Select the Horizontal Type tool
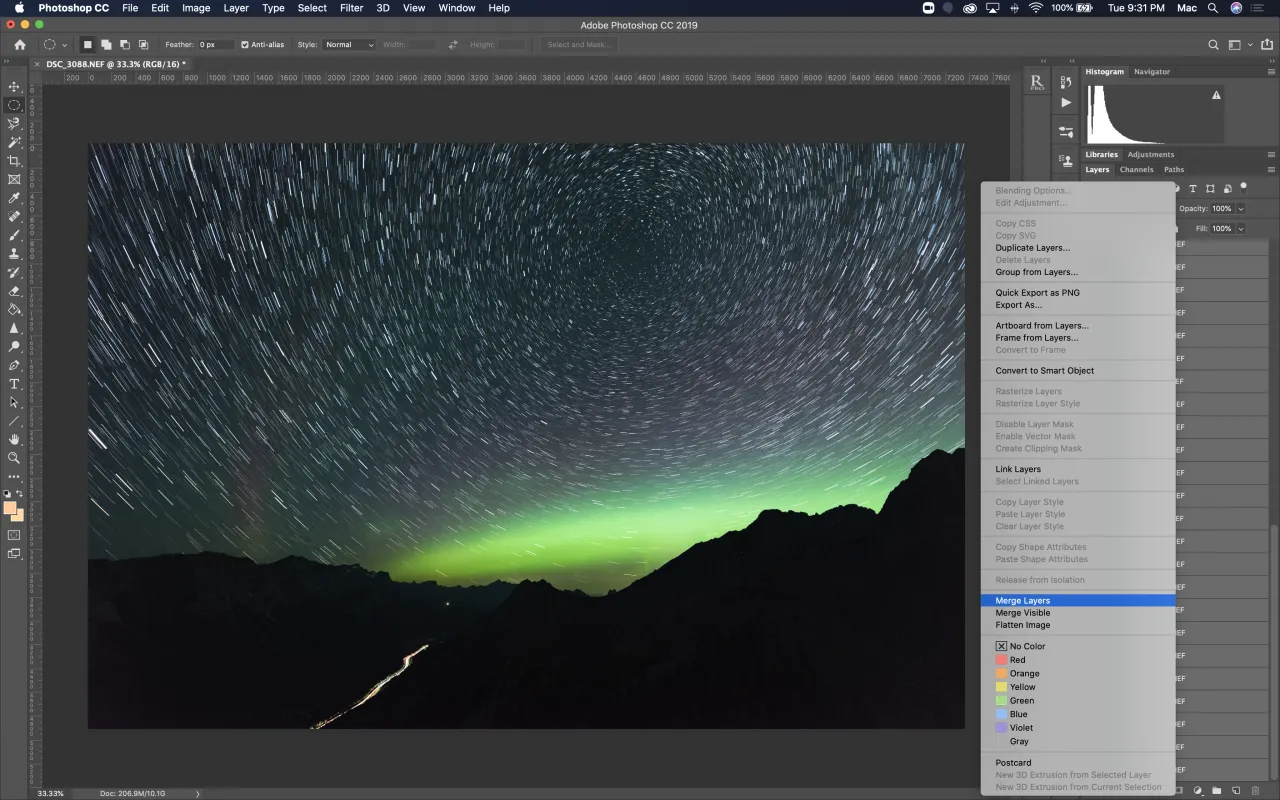Viewport: 1280px width, 800px height. 14,383
